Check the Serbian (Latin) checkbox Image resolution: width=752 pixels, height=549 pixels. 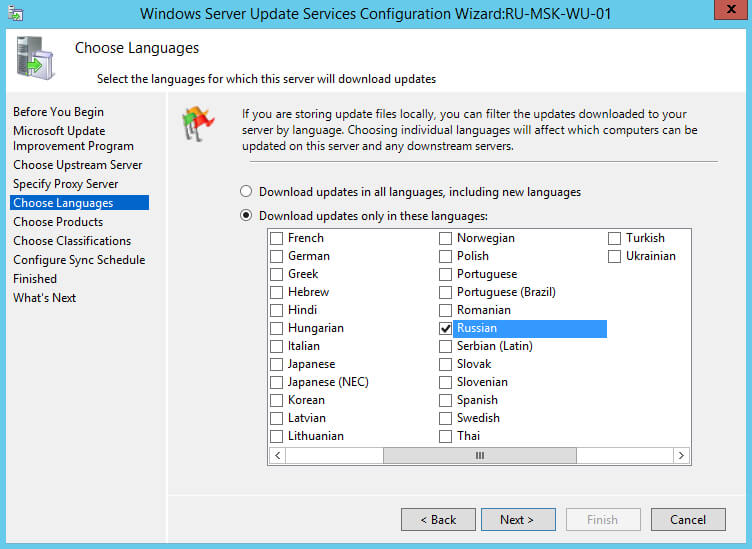(446, 346)
